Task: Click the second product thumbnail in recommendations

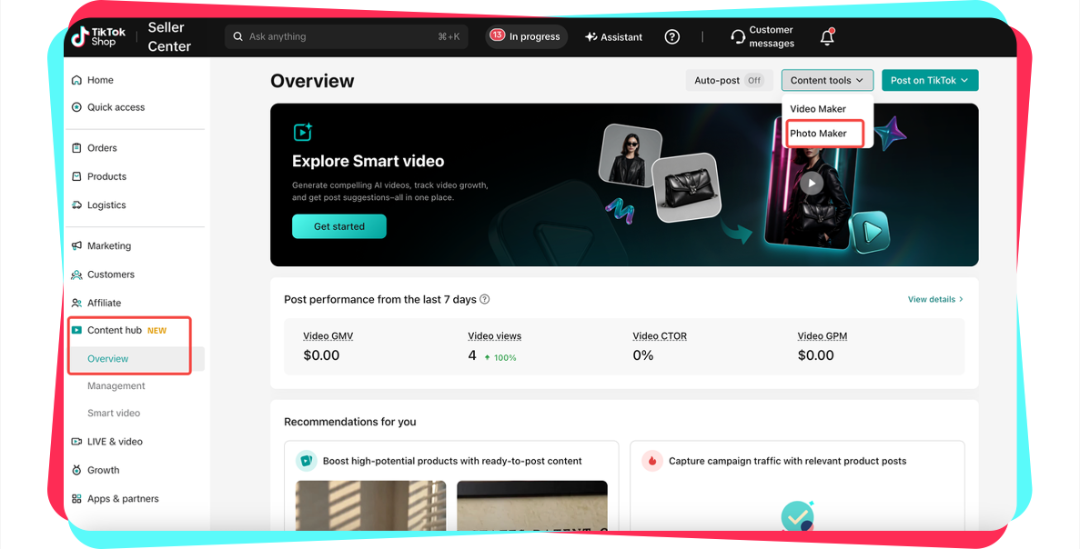Action: click(x=532, y=506)
